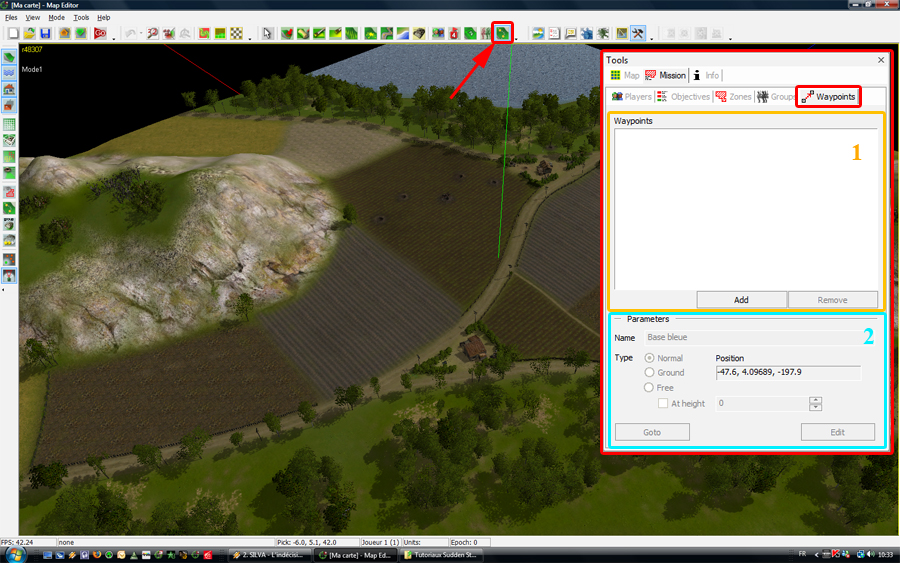Image resolution: width=900 pixels, height=563 pixels.
Task: Switch to the SILVA taskbar window
Action: [270, 555]
